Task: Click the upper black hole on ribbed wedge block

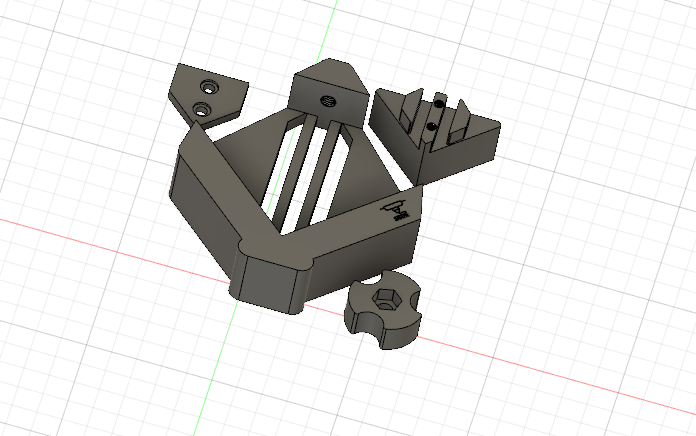Action: [x=440, y=104]
